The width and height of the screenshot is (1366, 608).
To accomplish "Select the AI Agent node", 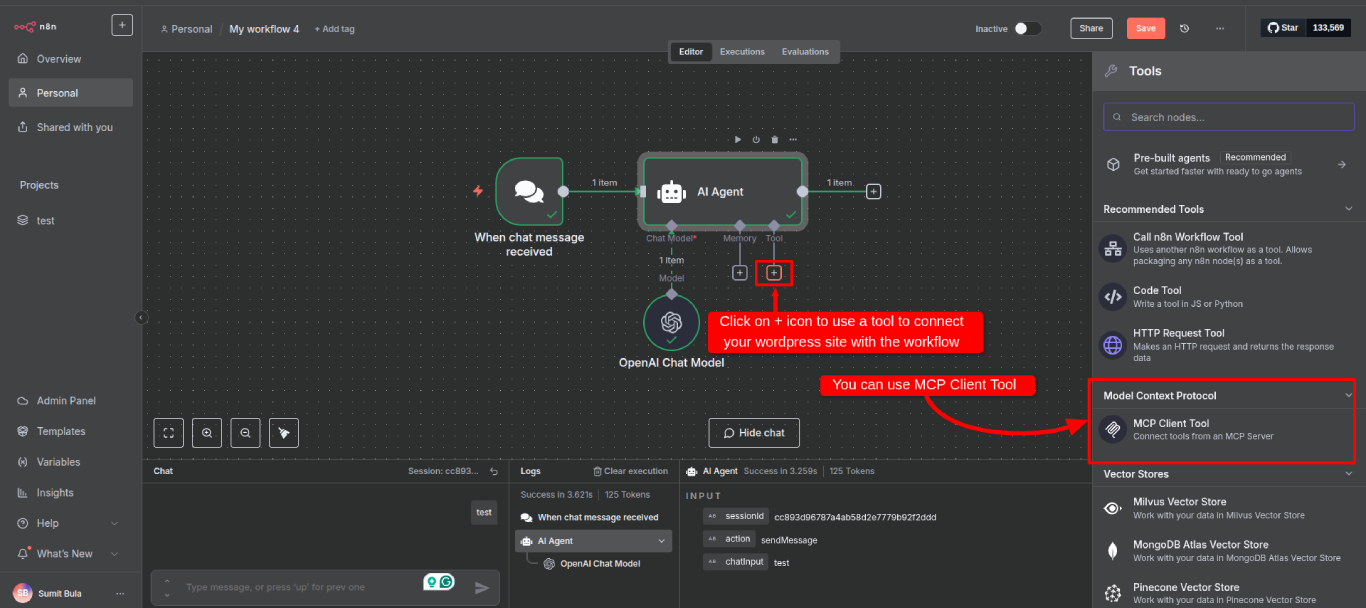I will (723, 191).
